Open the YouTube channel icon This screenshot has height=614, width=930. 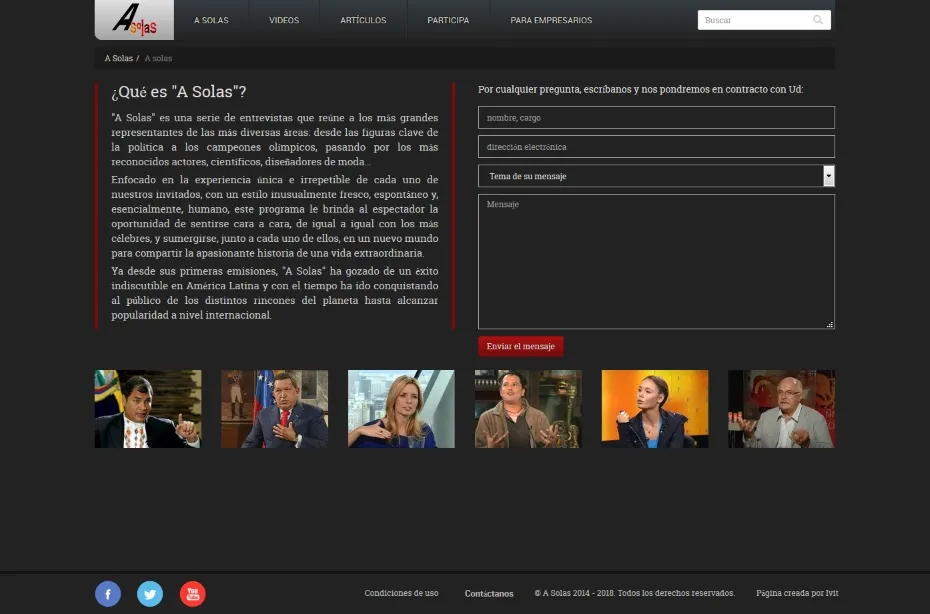click(x=192, y=594)
